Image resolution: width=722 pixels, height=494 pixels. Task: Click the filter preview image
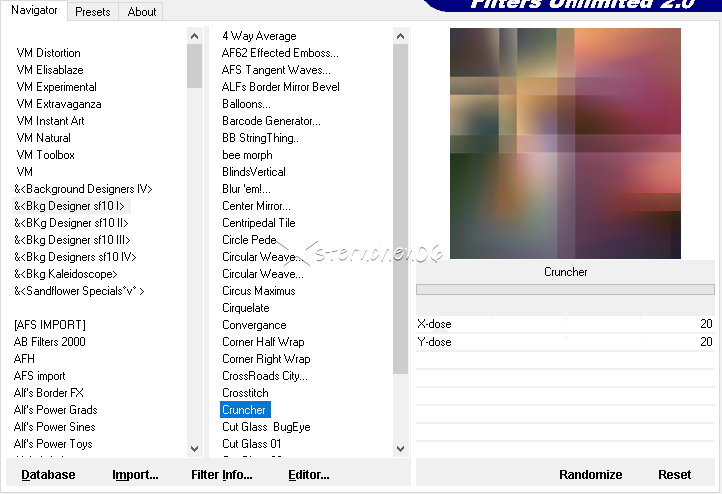pos(565,143)
